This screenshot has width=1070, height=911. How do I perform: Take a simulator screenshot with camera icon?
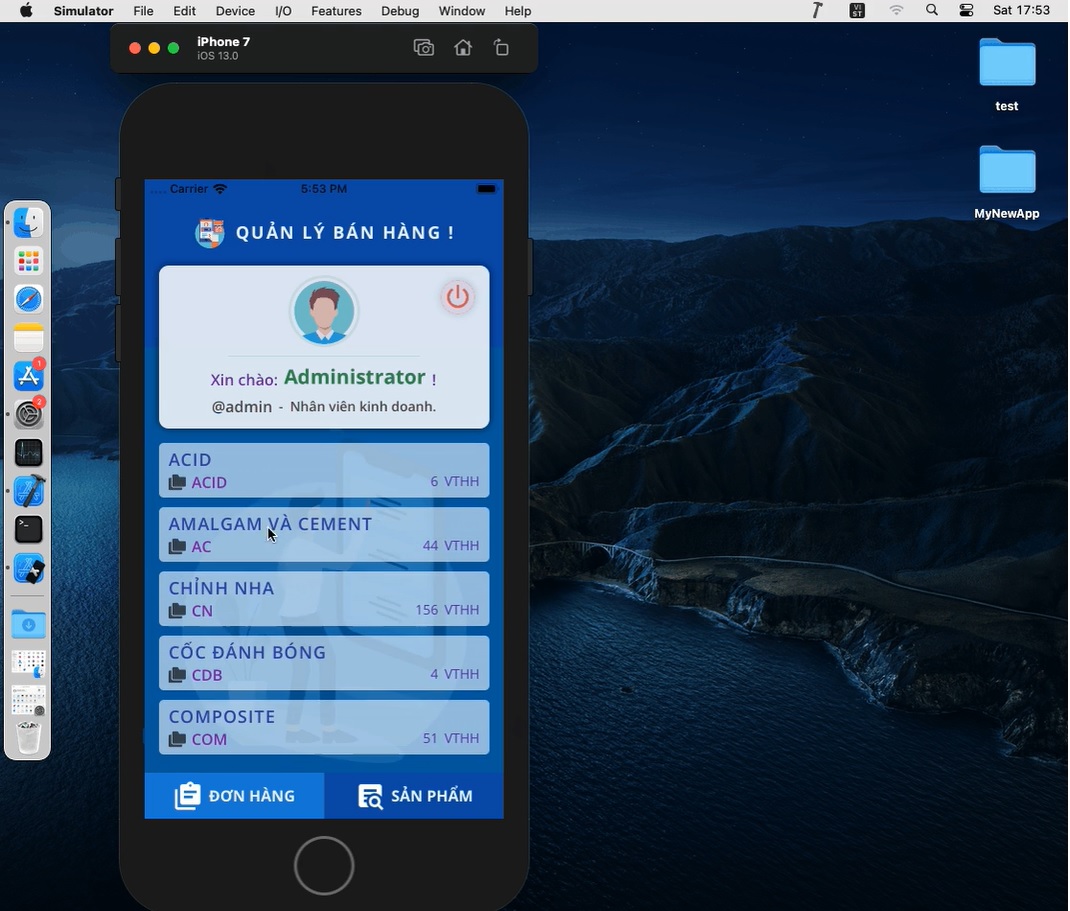[424, 48]
